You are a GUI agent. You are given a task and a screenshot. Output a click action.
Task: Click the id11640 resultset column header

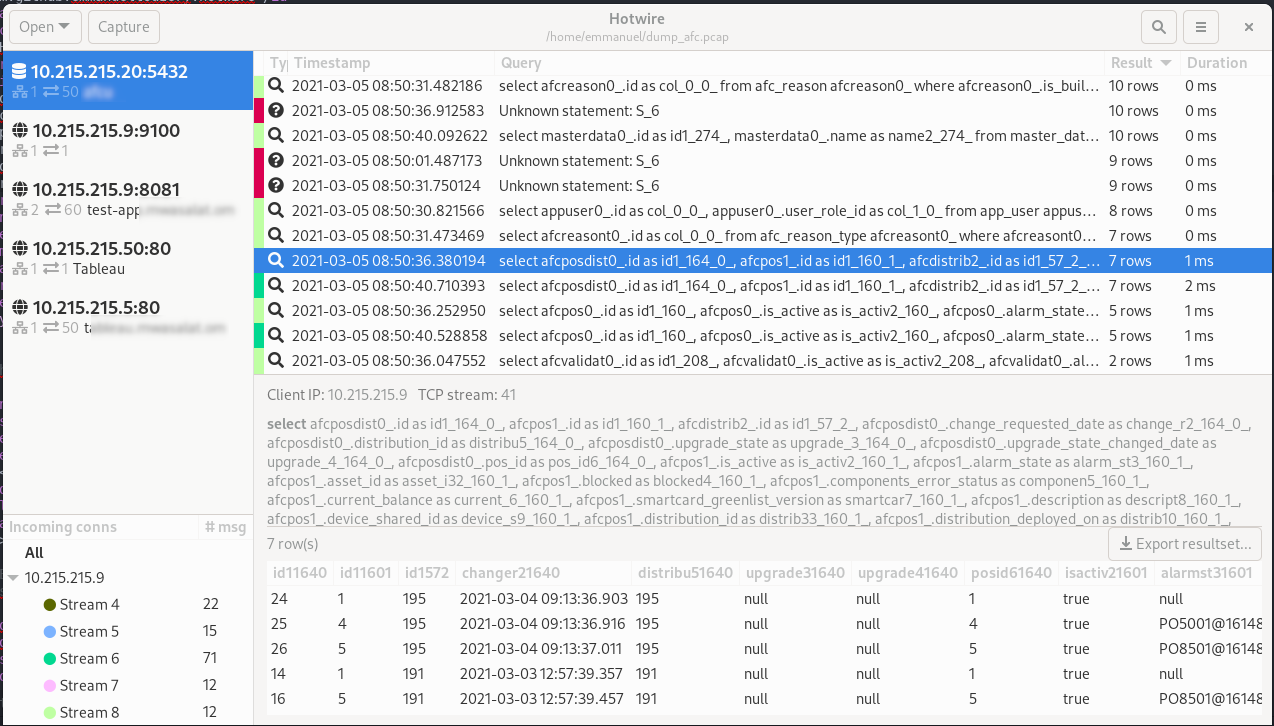300,573
